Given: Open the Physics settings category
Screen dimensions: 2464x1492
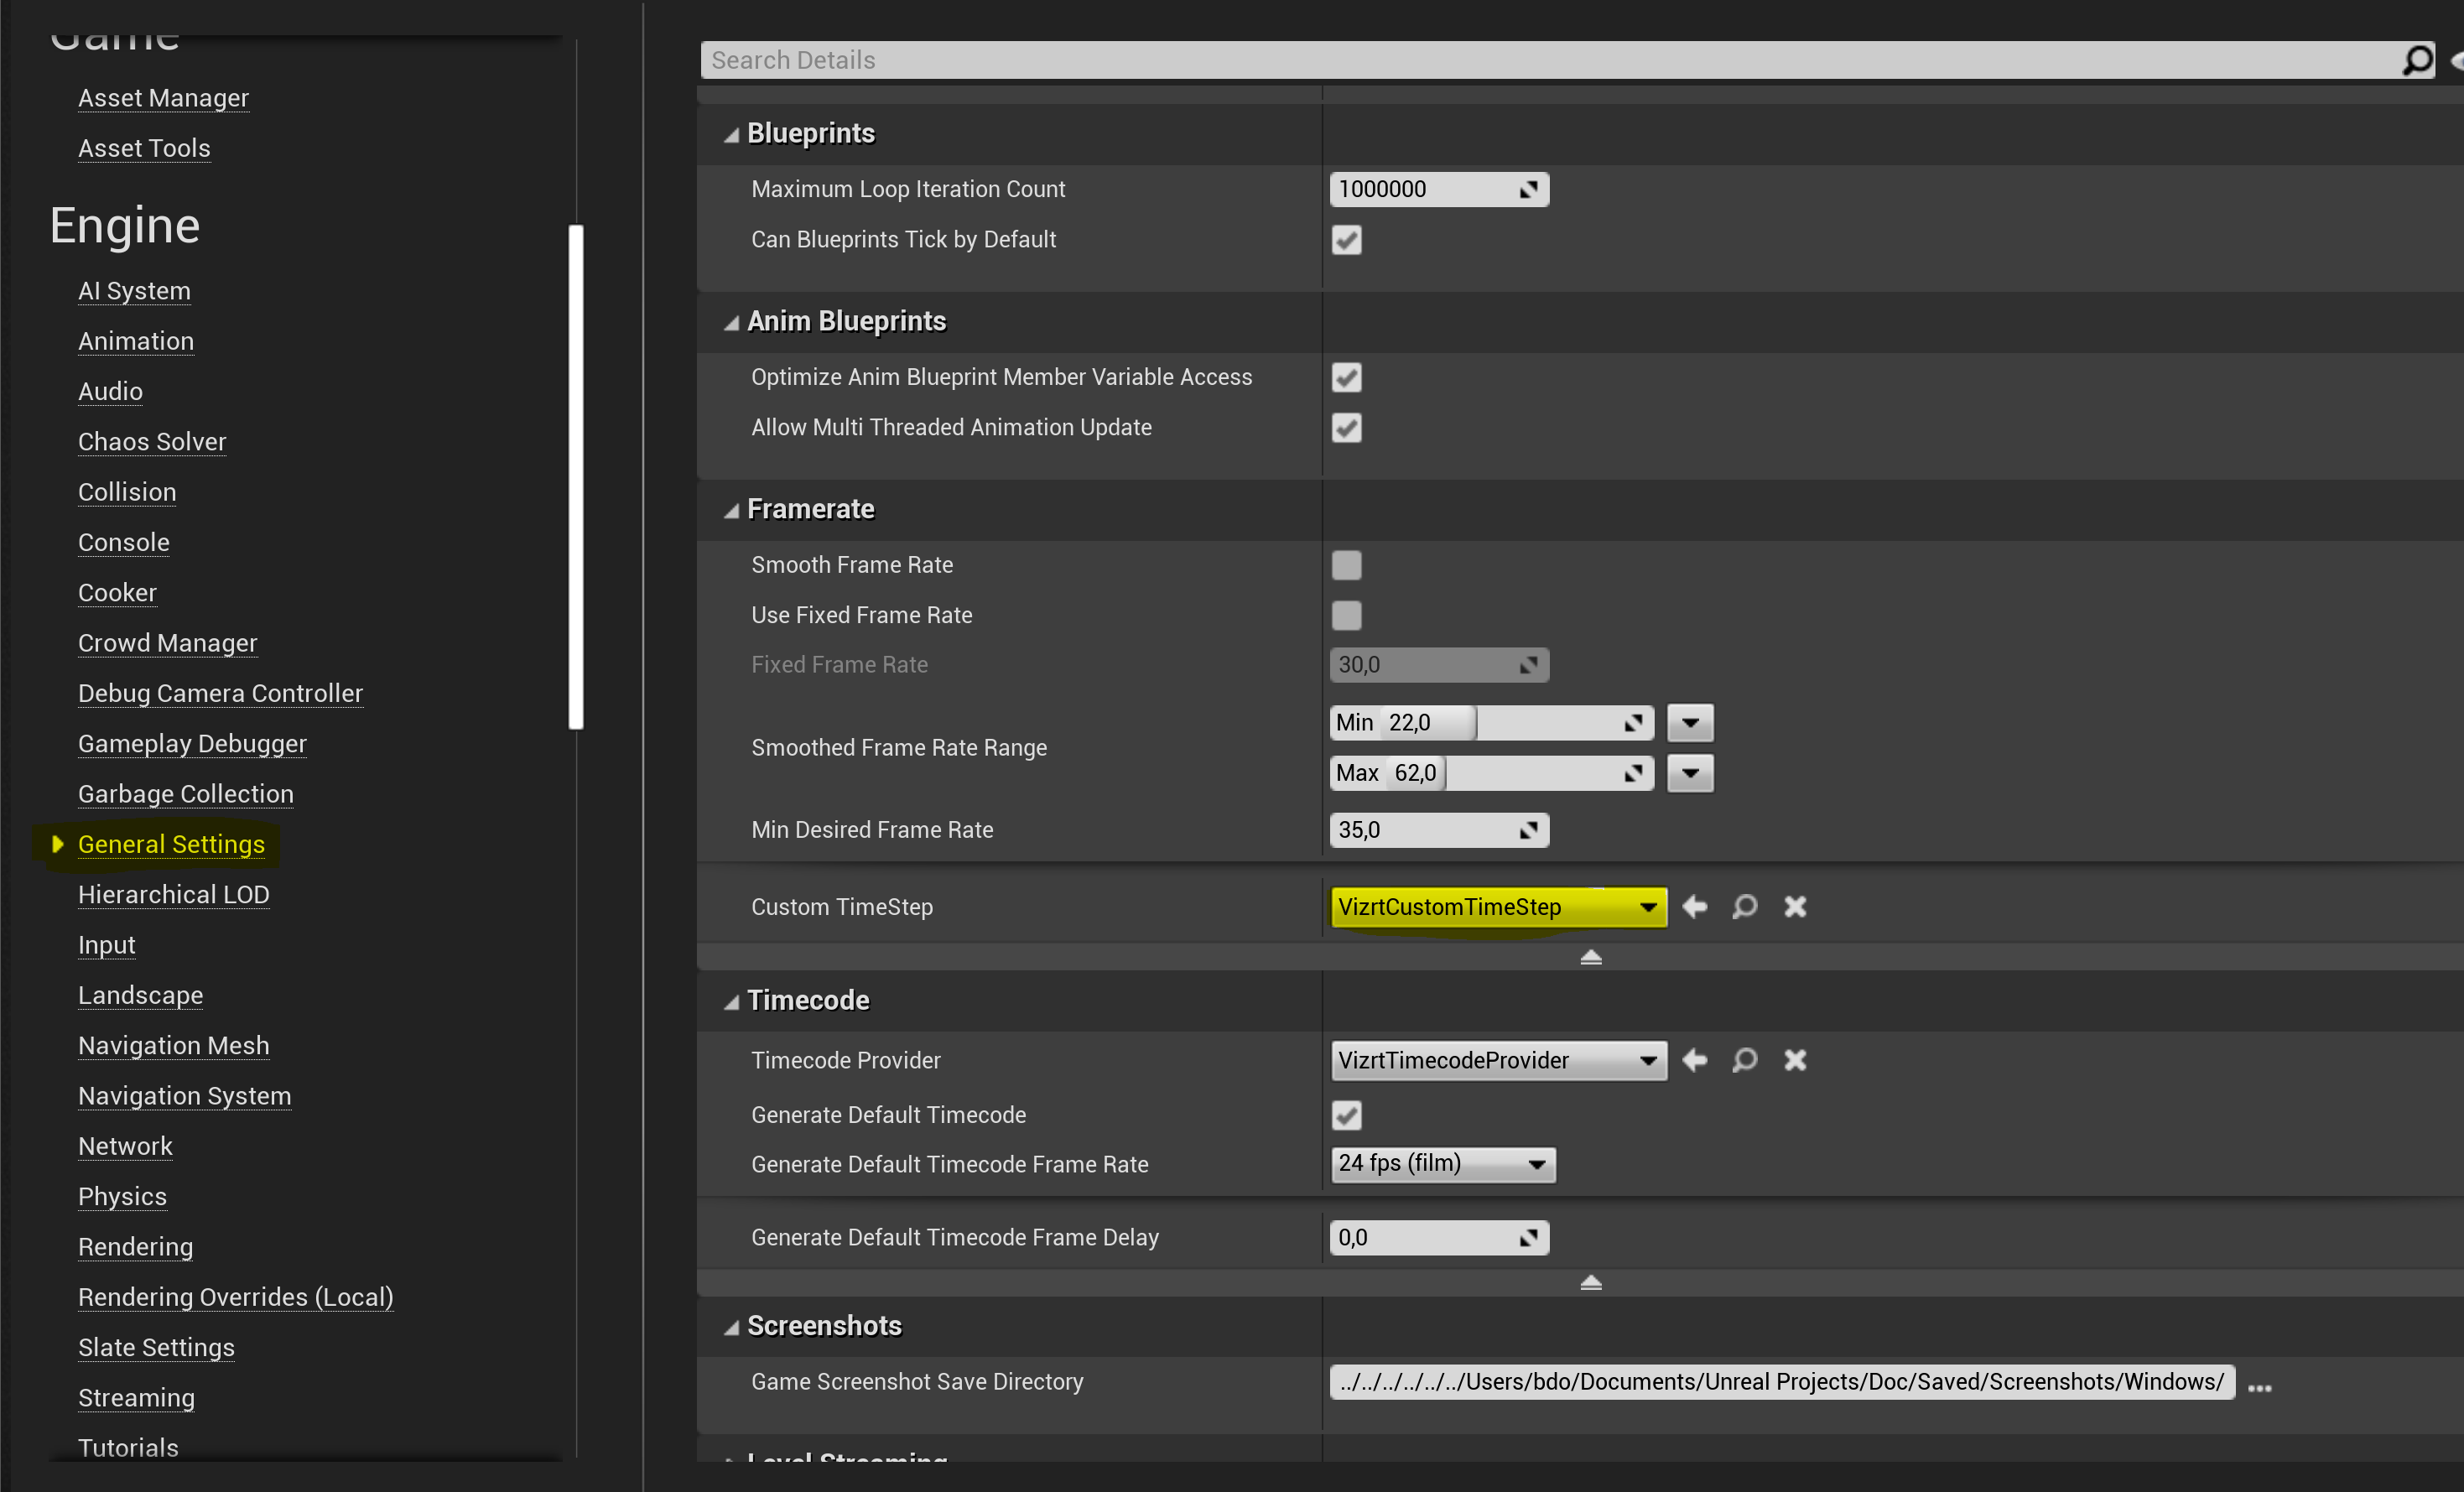Looking at the screenshot, I should pos(122,1196).
